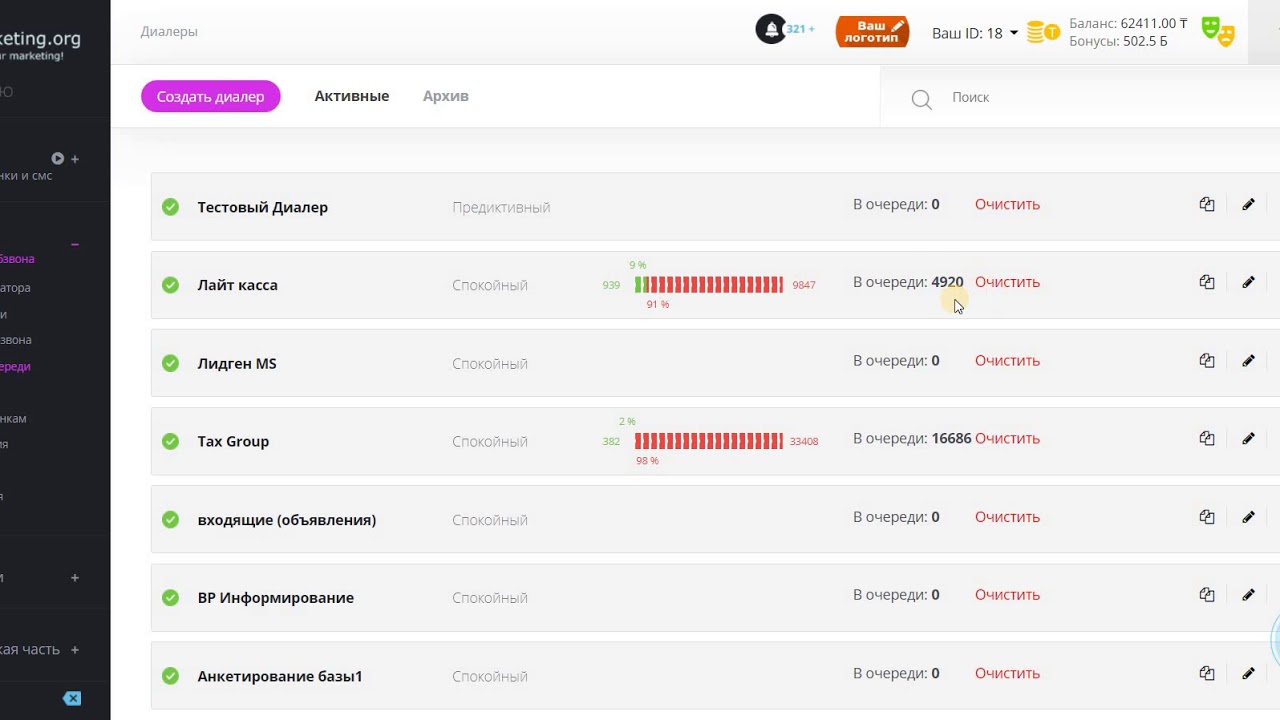1280x720 pixels.
Task: Copy the ВР Информирование dialer
Action: [1207, 594]
